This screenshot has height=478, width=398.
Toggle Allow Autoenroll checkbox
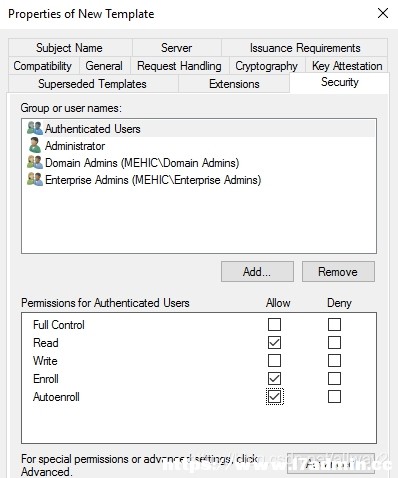pos(274,396)
